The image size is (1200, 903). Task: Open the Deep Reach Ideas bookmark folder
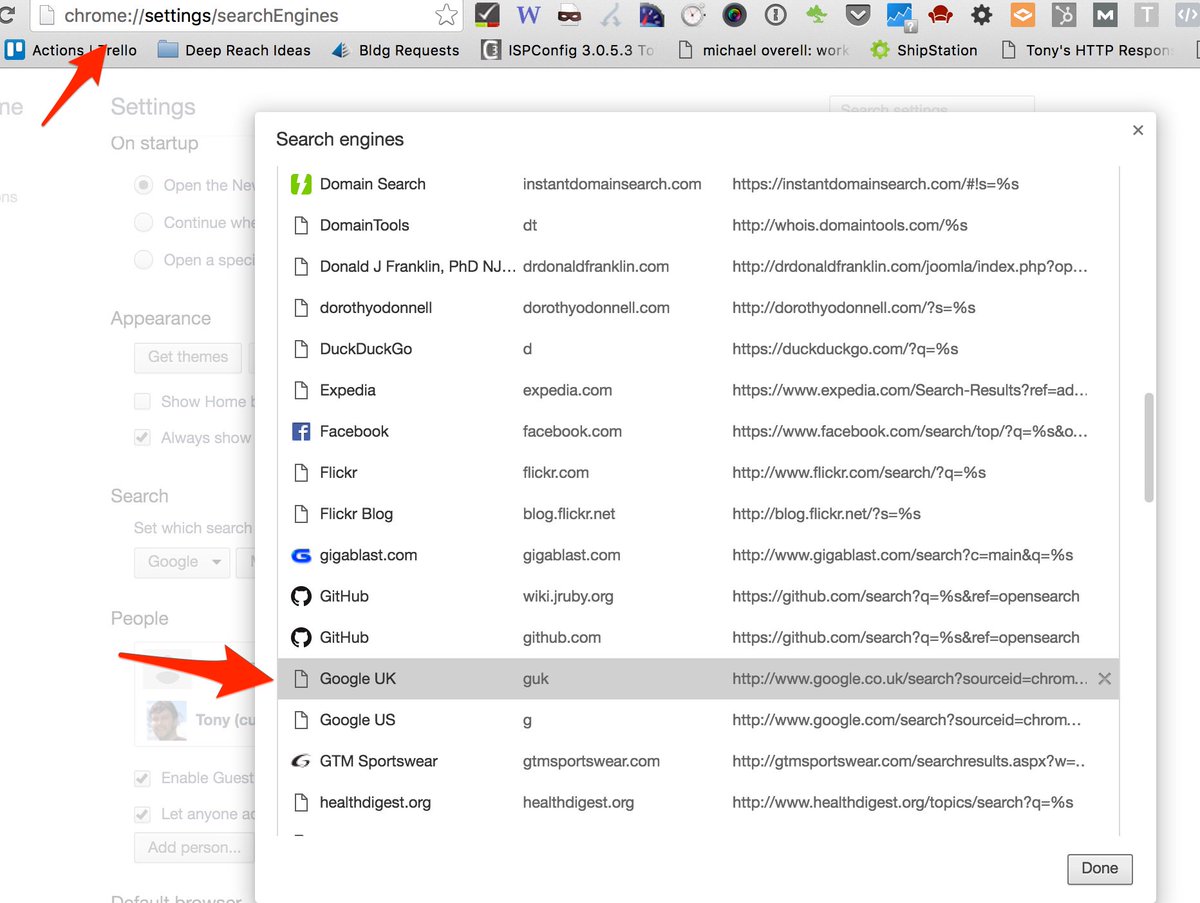pos(234,50)
